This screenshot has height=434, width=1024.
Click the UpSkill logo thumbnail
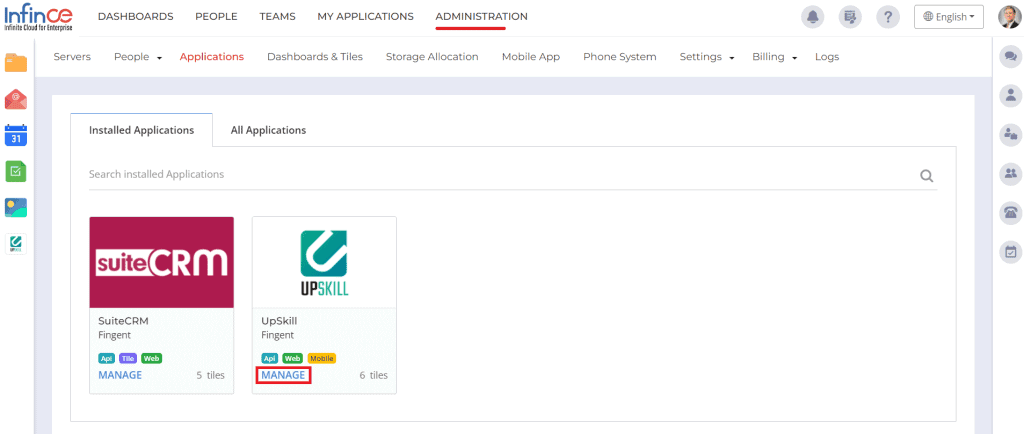(324, 262)
